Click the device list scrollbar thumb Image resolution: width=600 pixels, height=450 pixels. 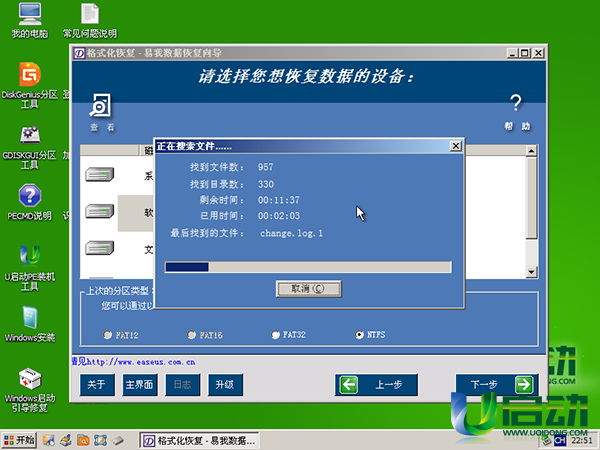coord(532,198)
